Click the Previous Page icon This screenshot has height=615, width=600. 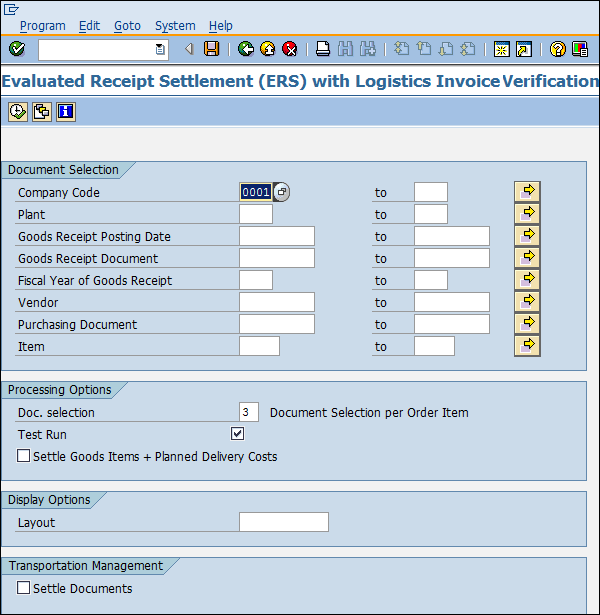coord(424,49)
